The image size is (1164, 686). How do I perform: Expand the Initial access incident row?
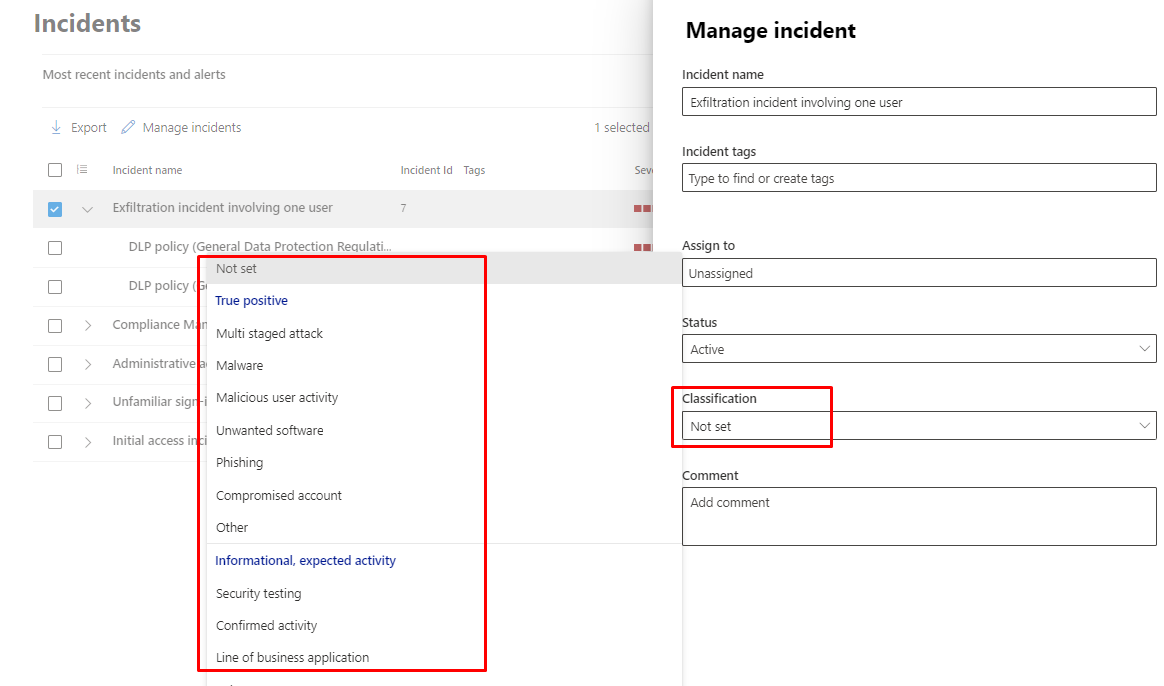[88, 442]
